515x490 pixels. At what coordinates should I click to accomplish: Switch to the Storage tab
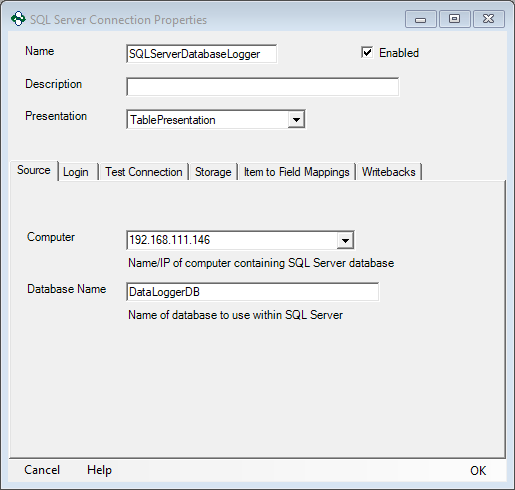point(213,172)
